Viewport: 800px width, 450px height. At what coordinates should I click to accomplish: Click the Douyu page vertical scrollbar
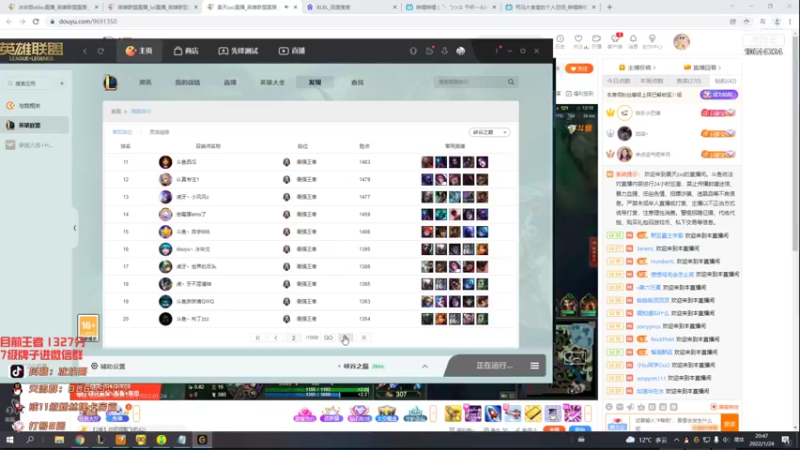click(x=796, y=143)
